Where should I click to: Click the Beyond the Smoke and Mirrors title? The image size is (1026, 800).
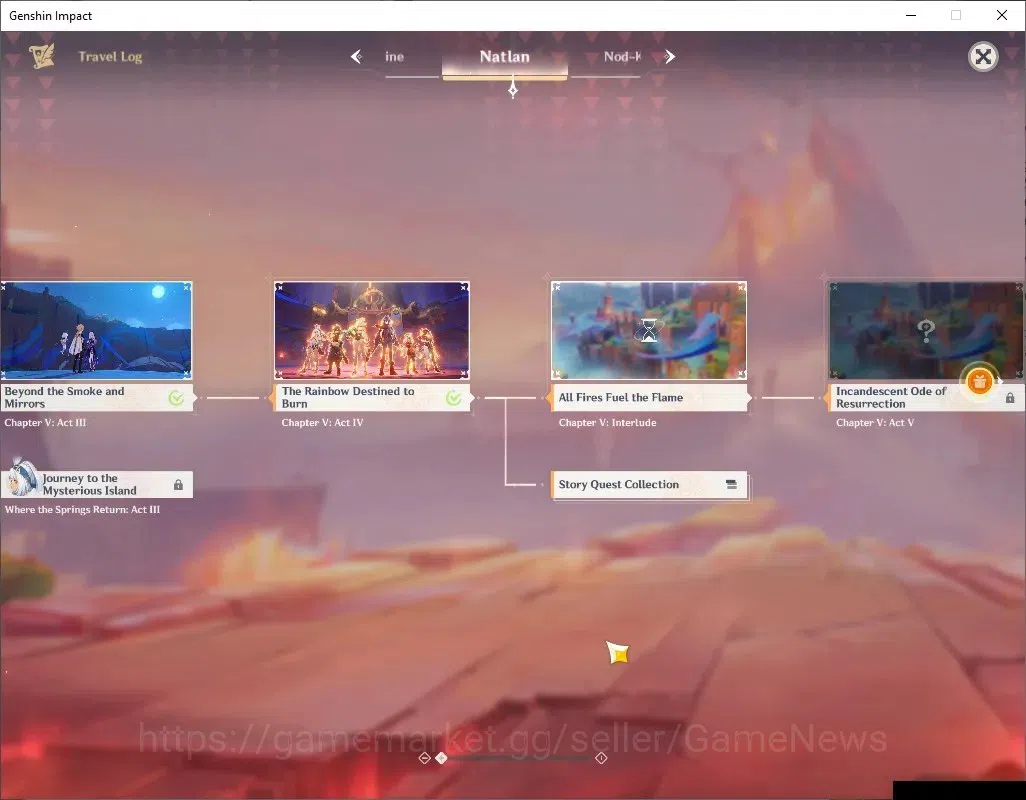point(64,397)
